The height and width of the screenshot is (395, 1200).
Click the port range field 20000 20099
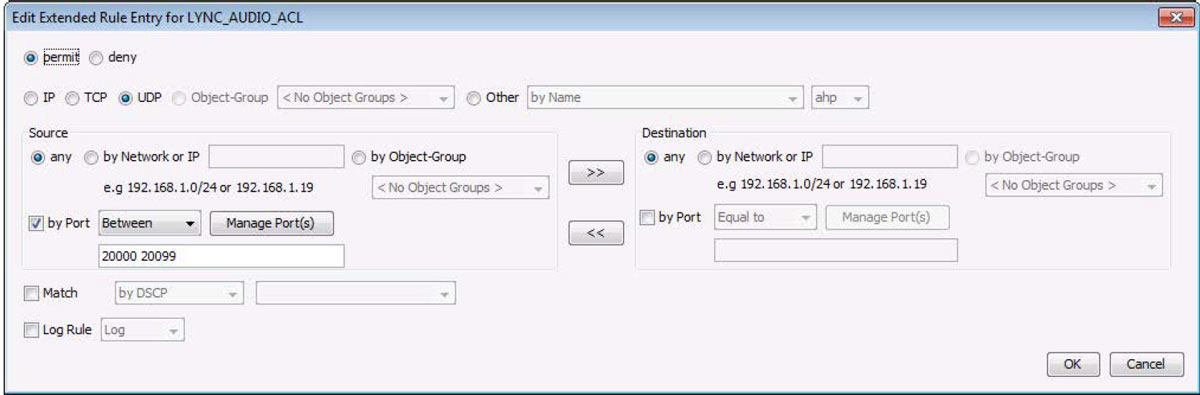(x=222, y=256)
